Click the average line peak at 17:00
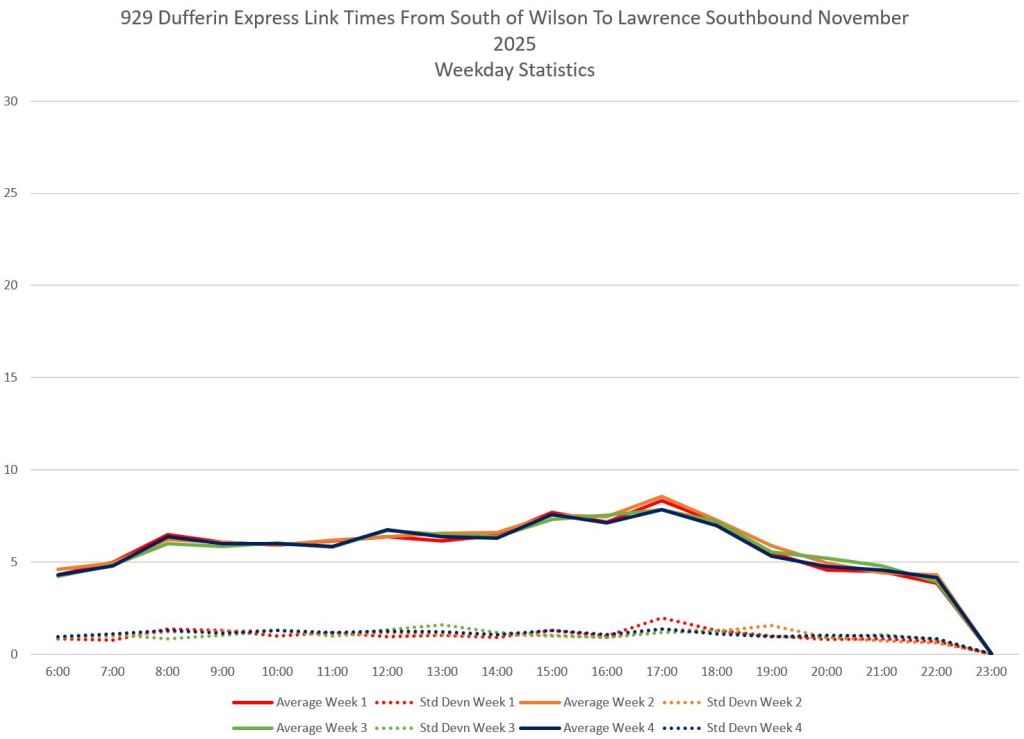1024x739 pixels. point(662,497)
